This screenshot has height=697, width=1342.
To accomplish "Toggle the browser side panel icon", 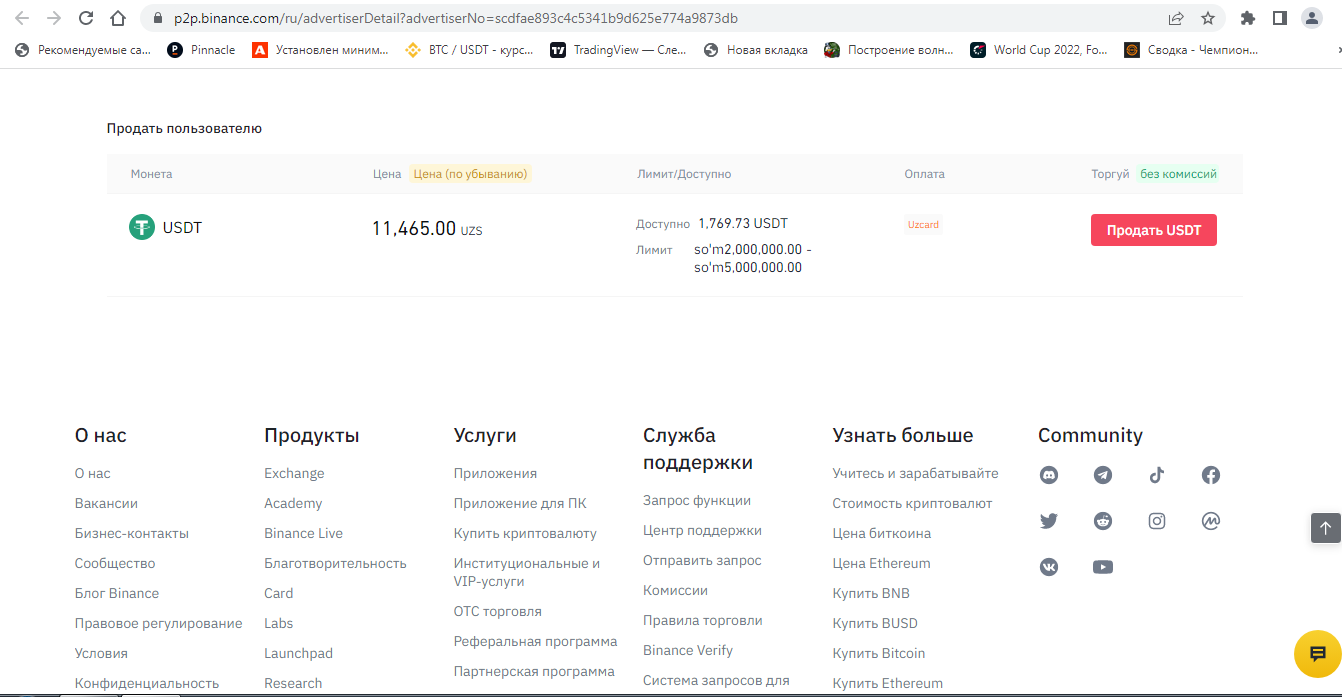I will 1279,18.
